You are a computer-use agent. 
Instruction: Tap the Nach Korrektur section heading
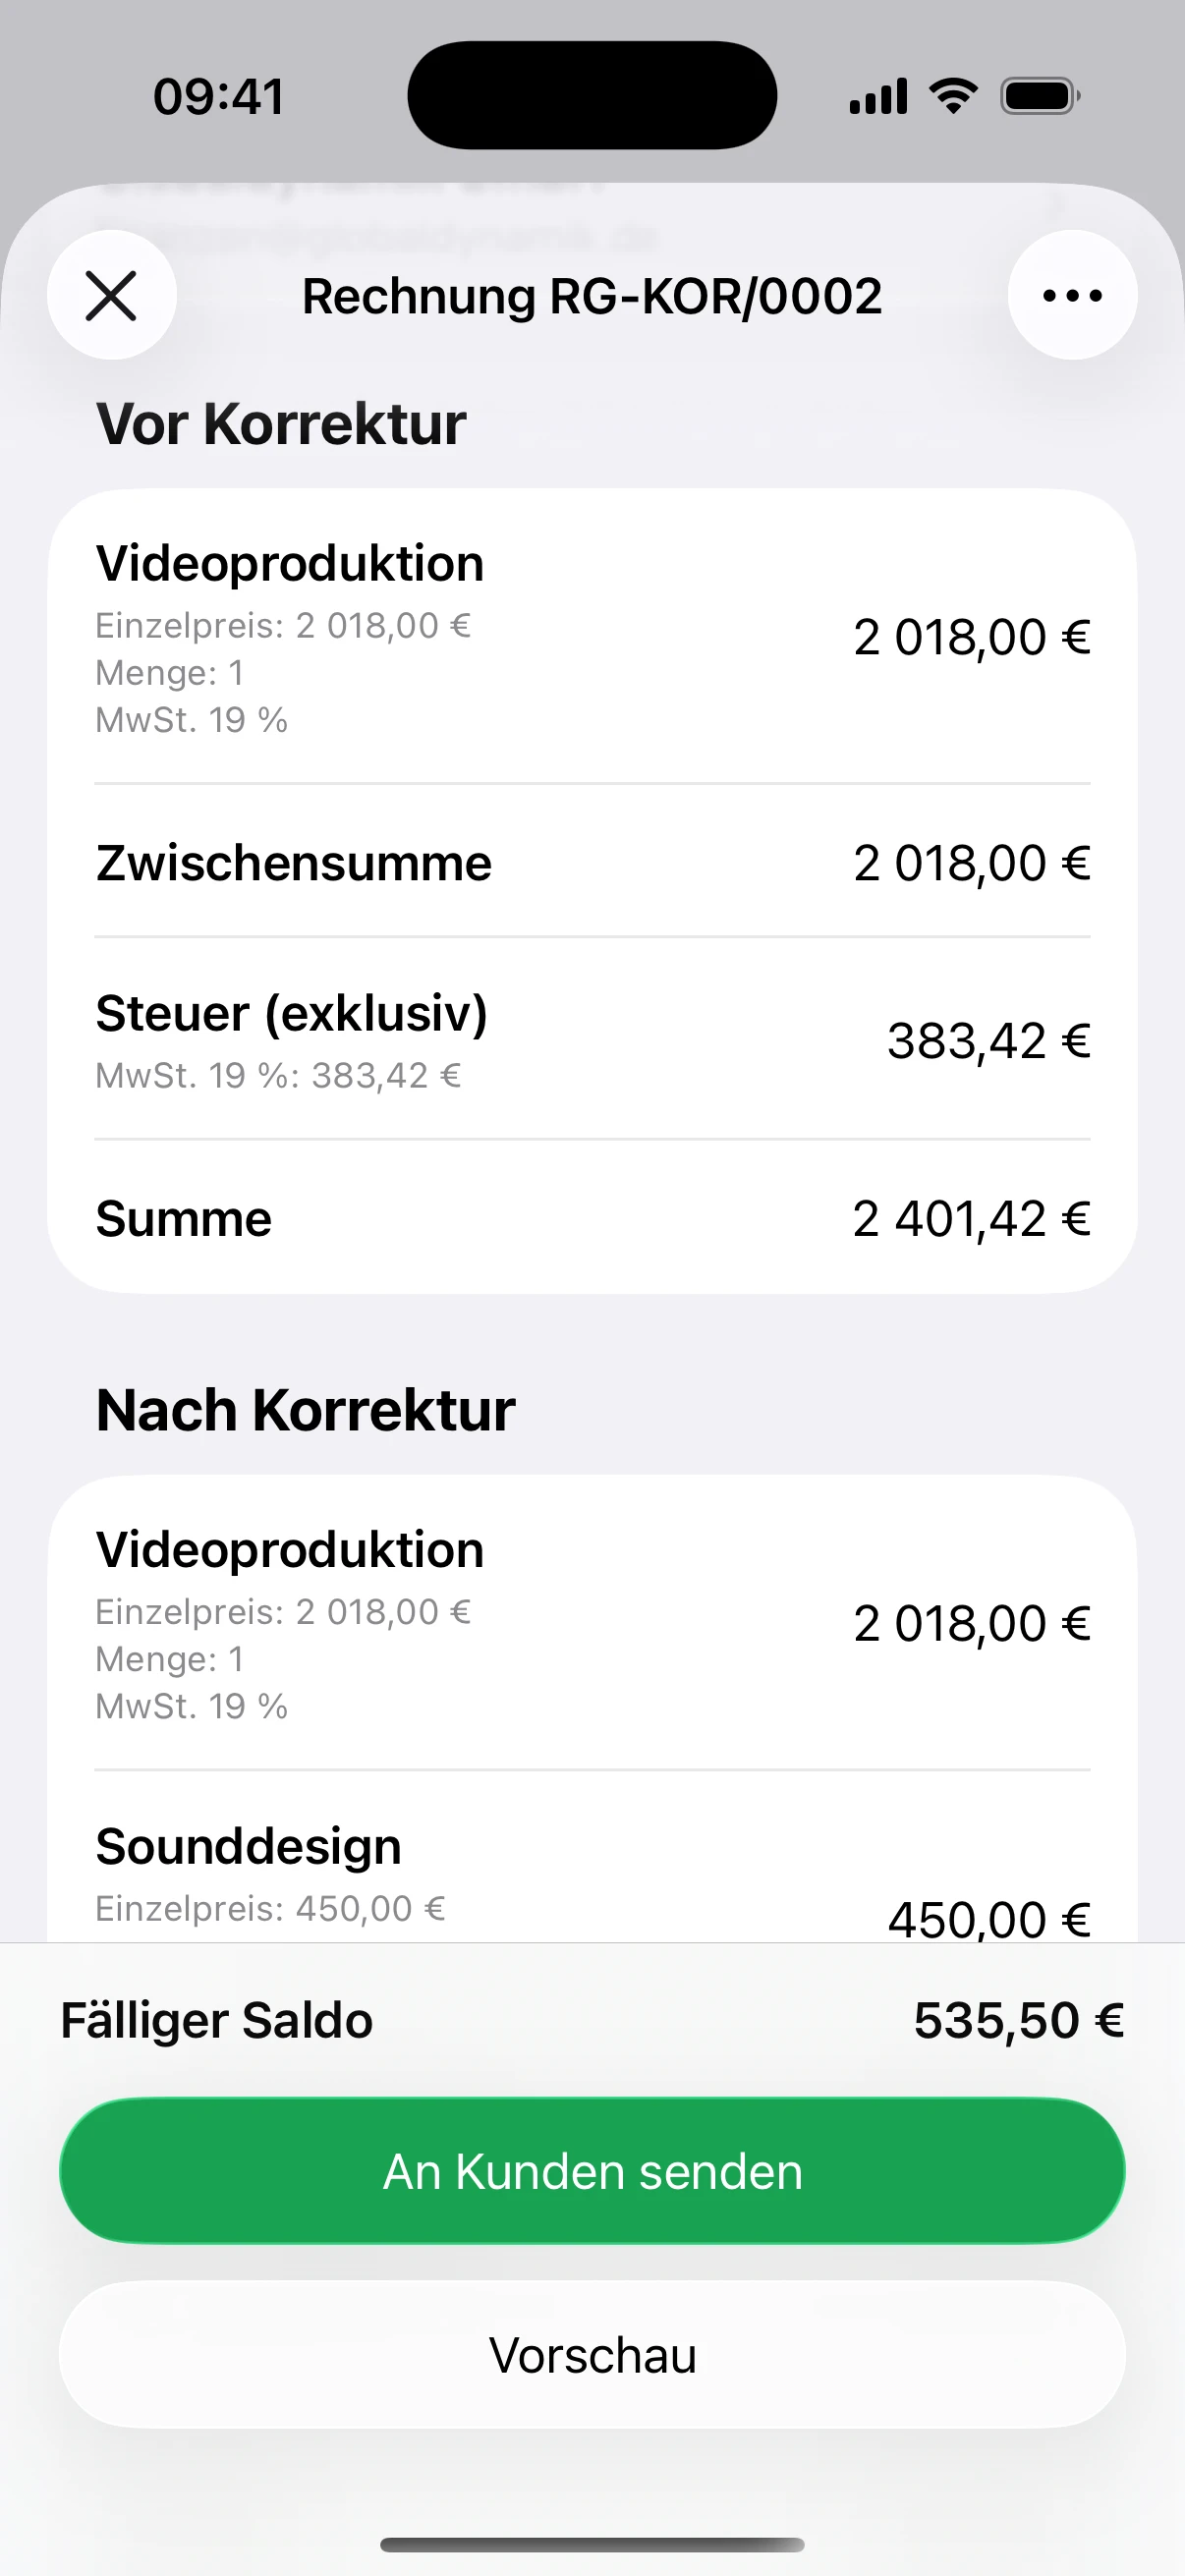[306, 1410]
